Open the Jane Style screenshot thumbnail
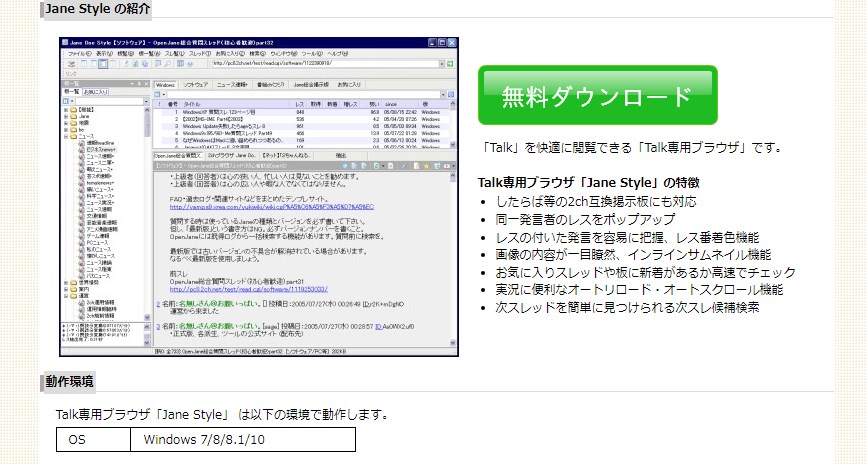Image resolution: width=867 pixels, height=464 pixels. [259, 197]
